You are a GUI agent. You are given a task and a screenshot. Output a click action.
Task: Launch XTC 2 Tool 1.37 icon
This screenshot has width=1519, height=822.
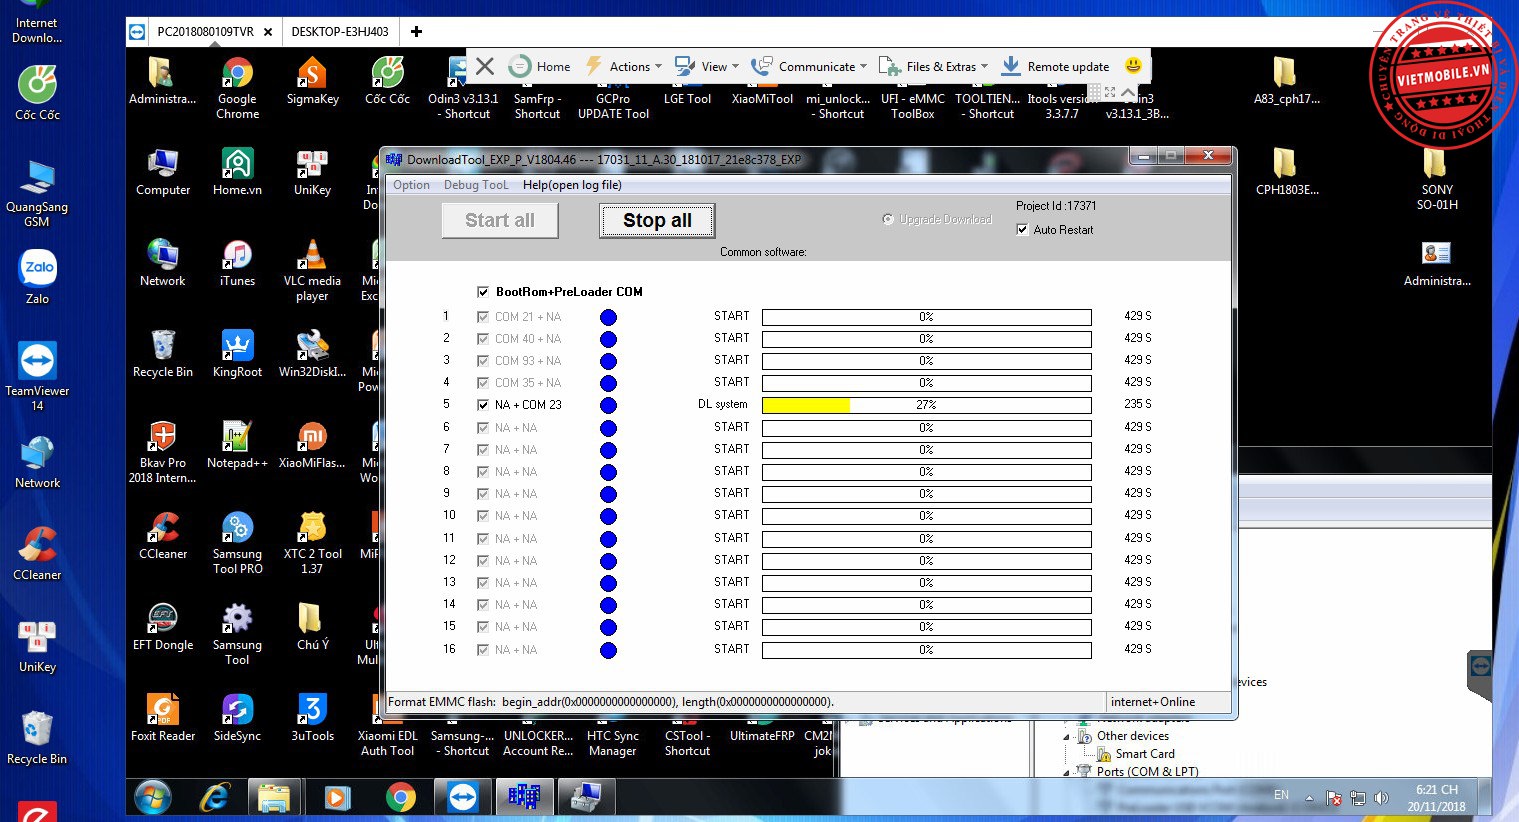312,543
